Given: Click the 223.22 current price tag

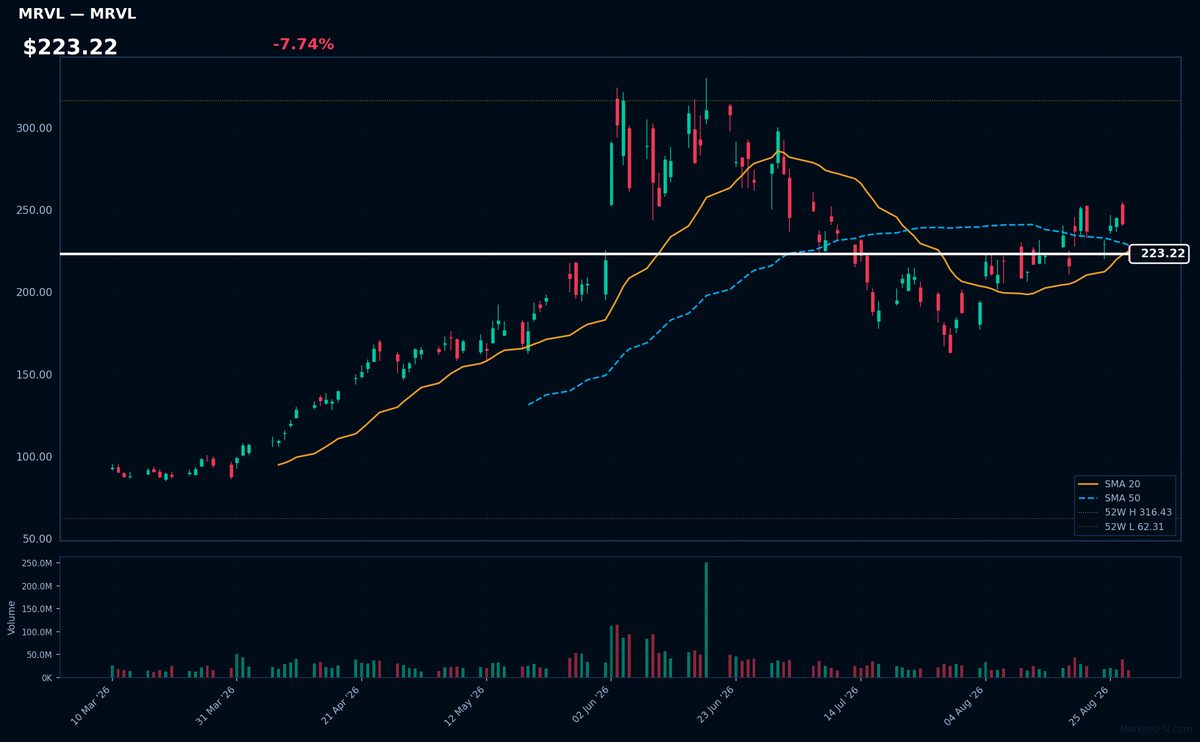Looking at the screenshot, I should coord(1159,254).
